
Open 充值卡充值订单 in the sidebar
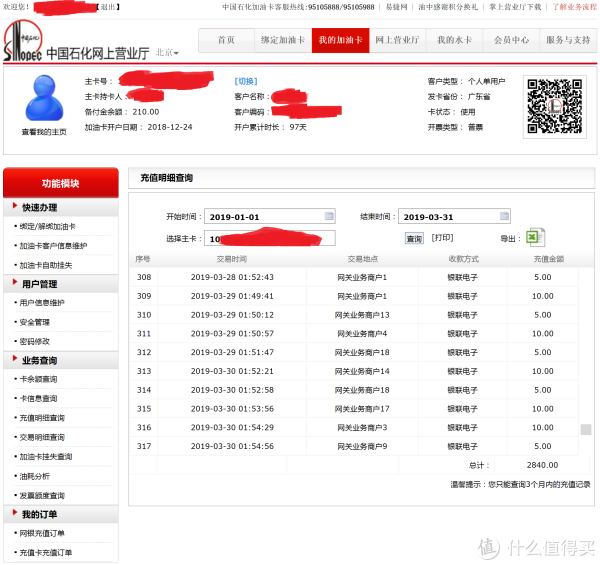click(x=46, y=552)
